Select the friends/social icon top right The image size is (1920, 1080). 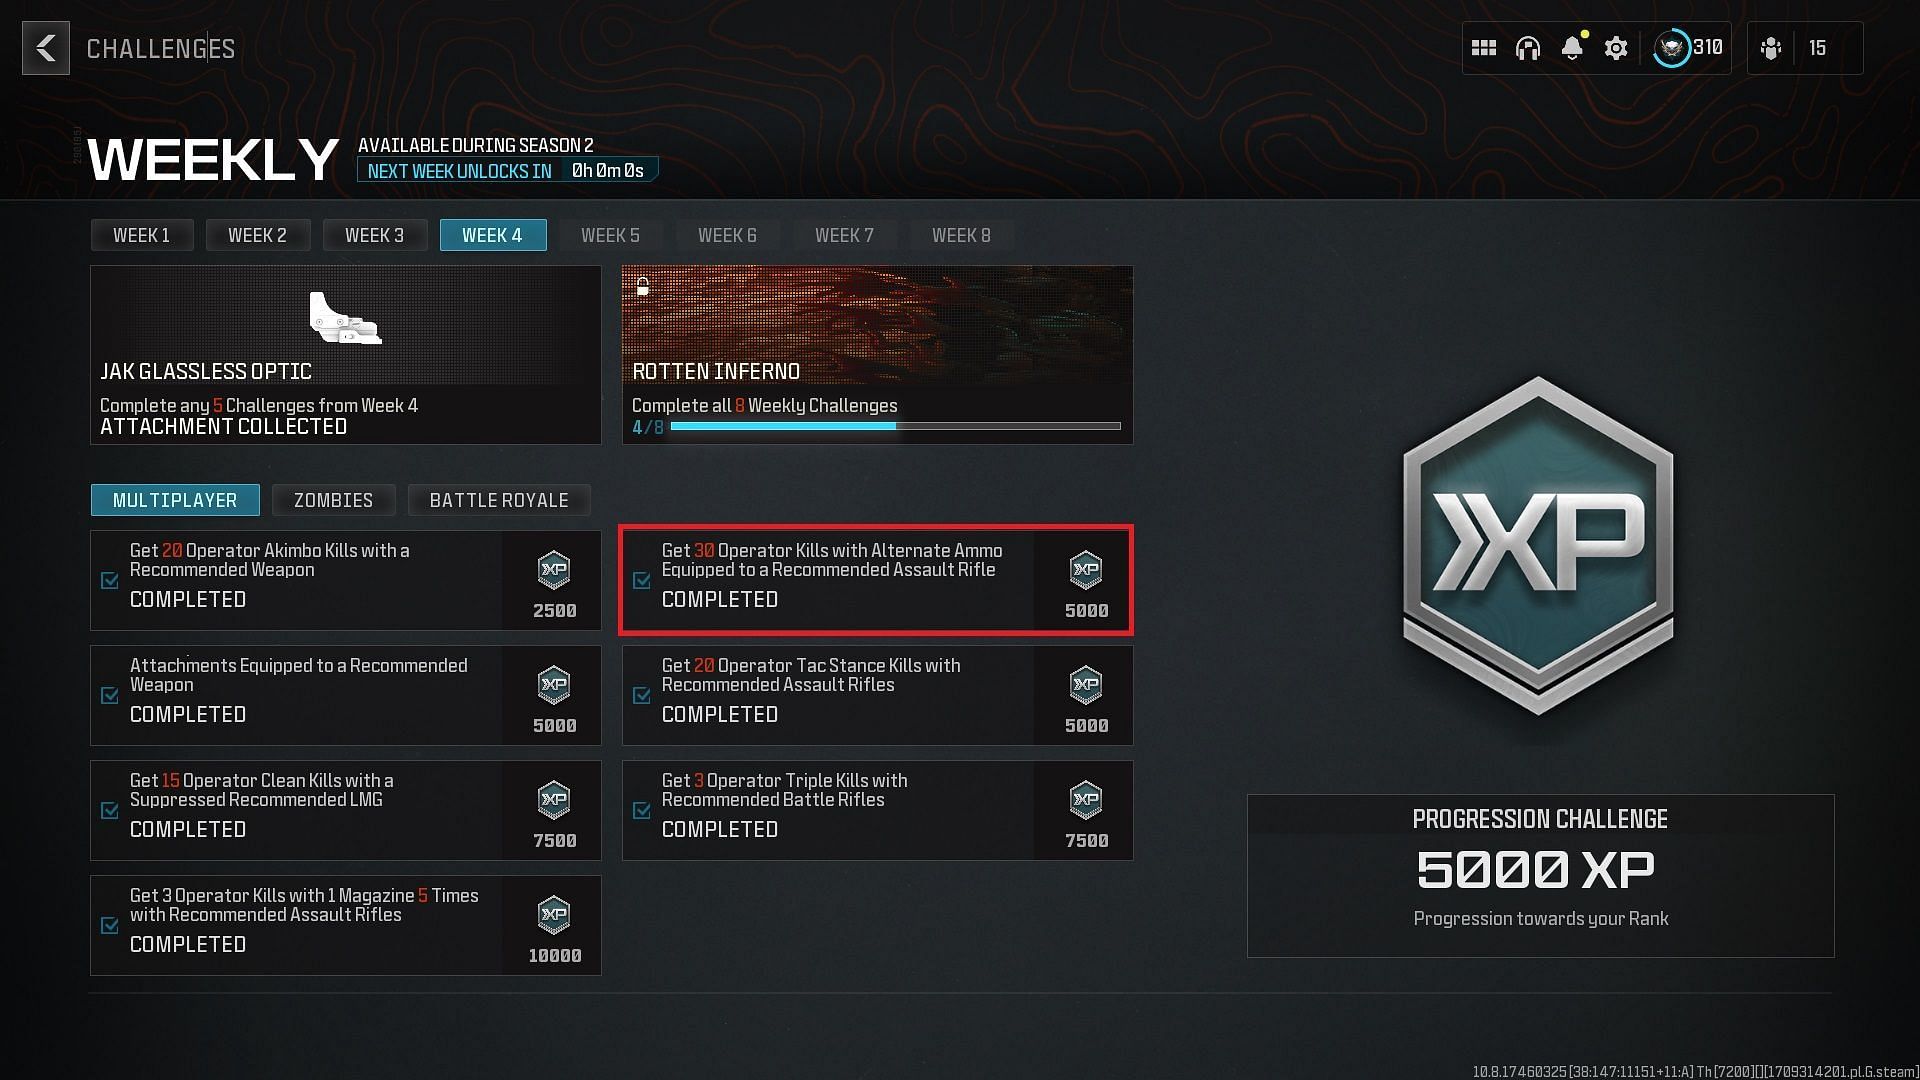click(1772, 47)
